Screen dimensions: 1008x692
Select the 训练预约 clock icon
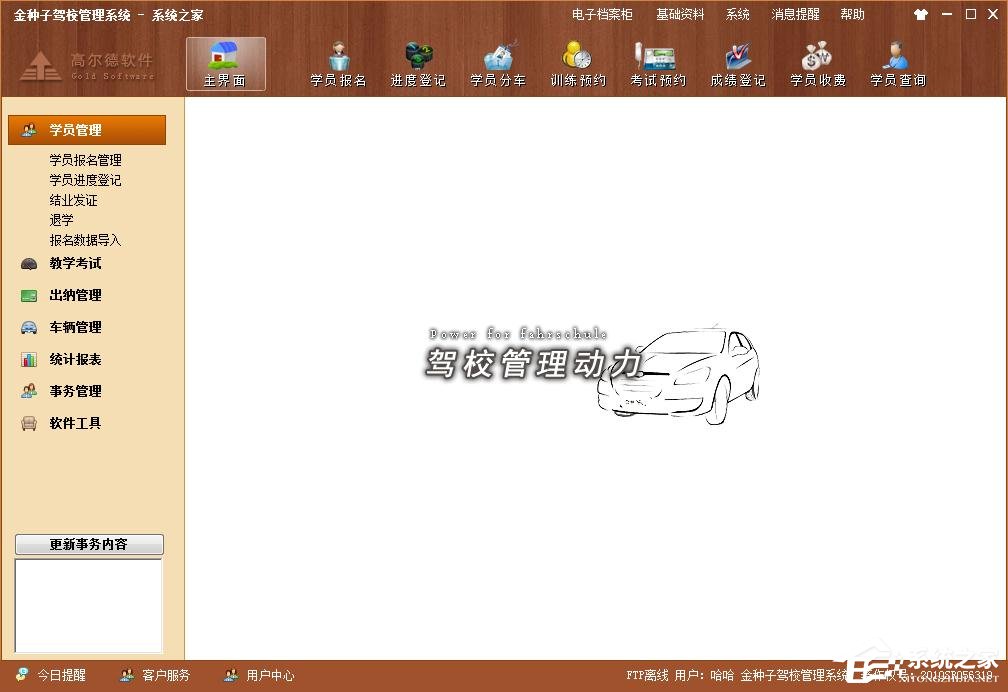tap(578, 64)
